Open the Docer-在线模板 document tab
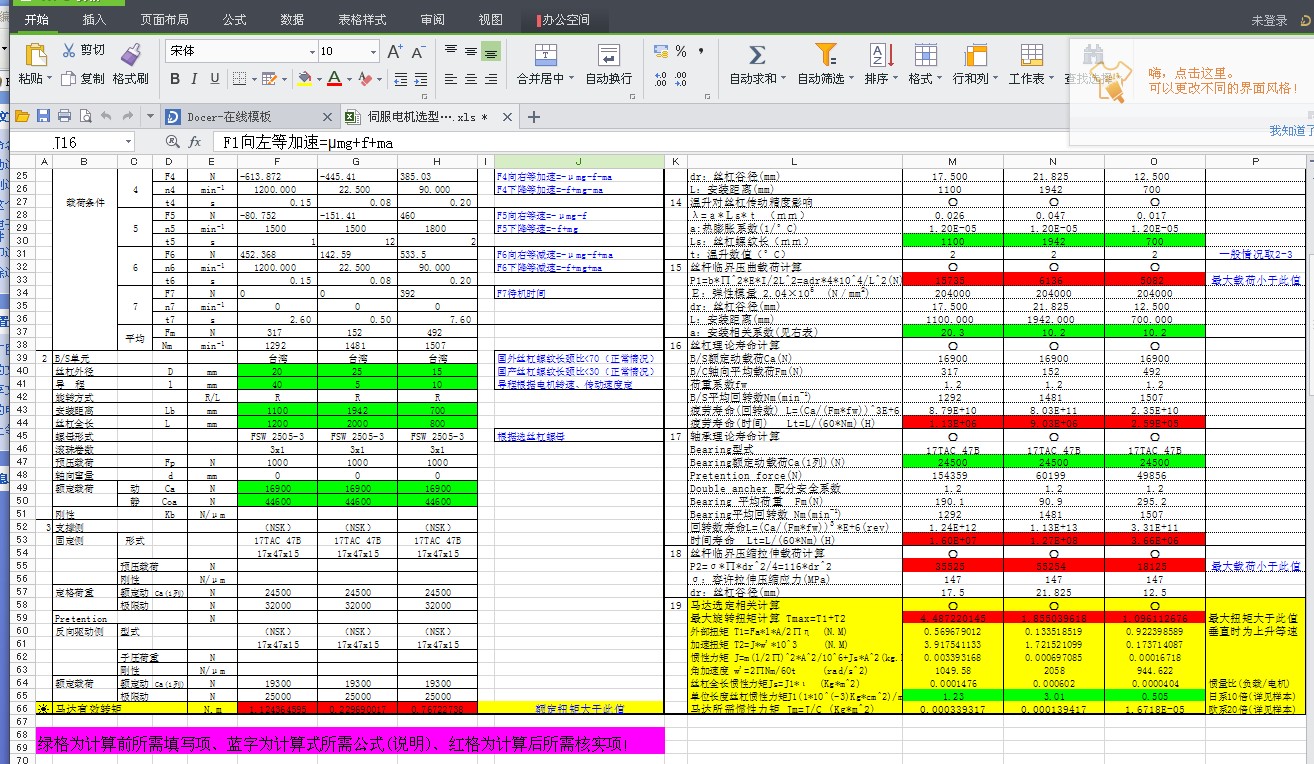 [248, 117]
